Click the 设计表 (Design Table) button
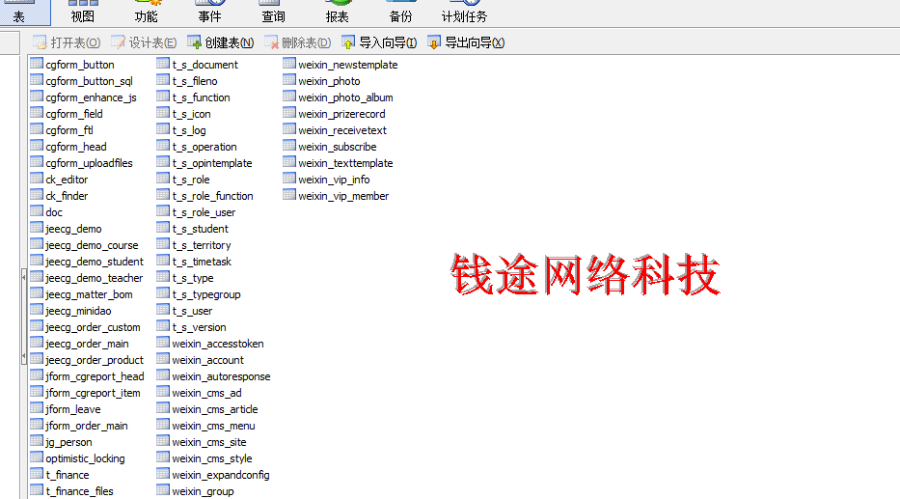 click(x=143, y=42)
